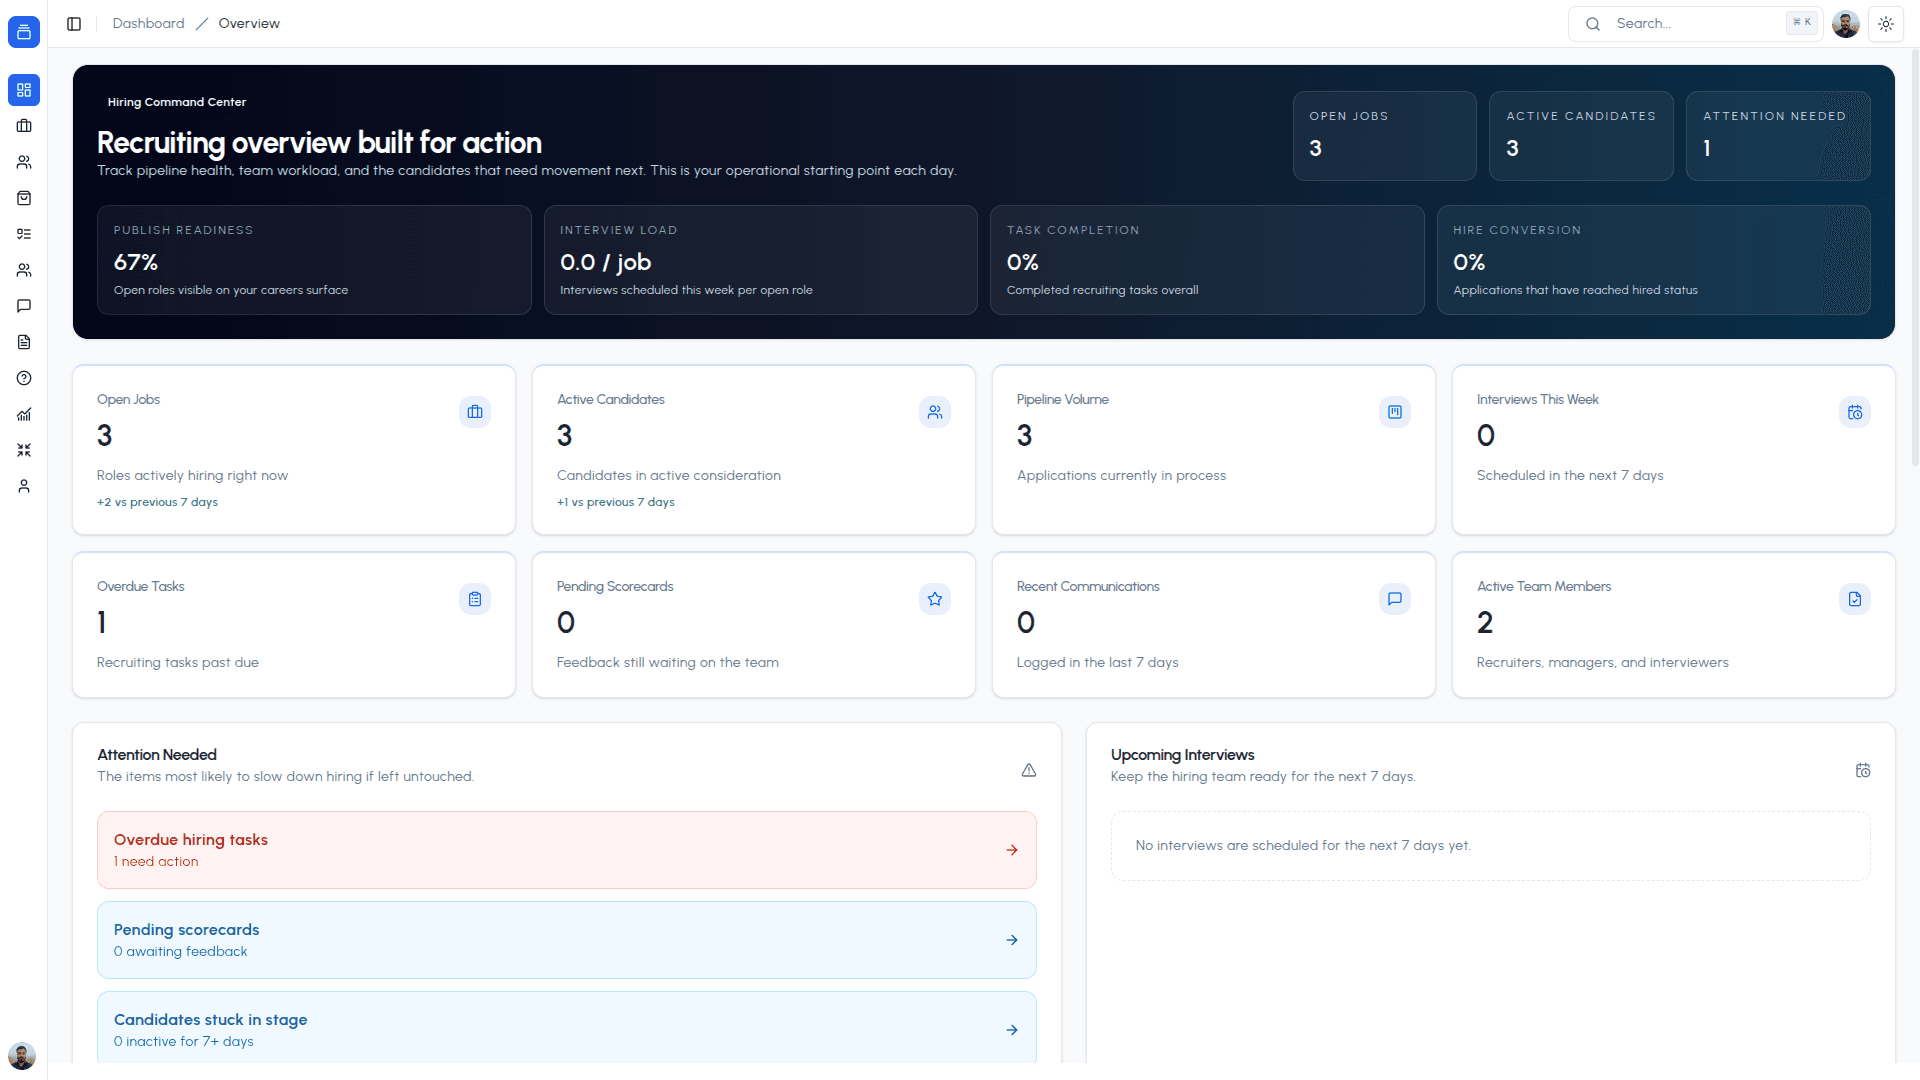Toggle the sidebar using the panel icon
Image resolution: width=1920 pixels, height=1080 pixels.
[74, 23]
